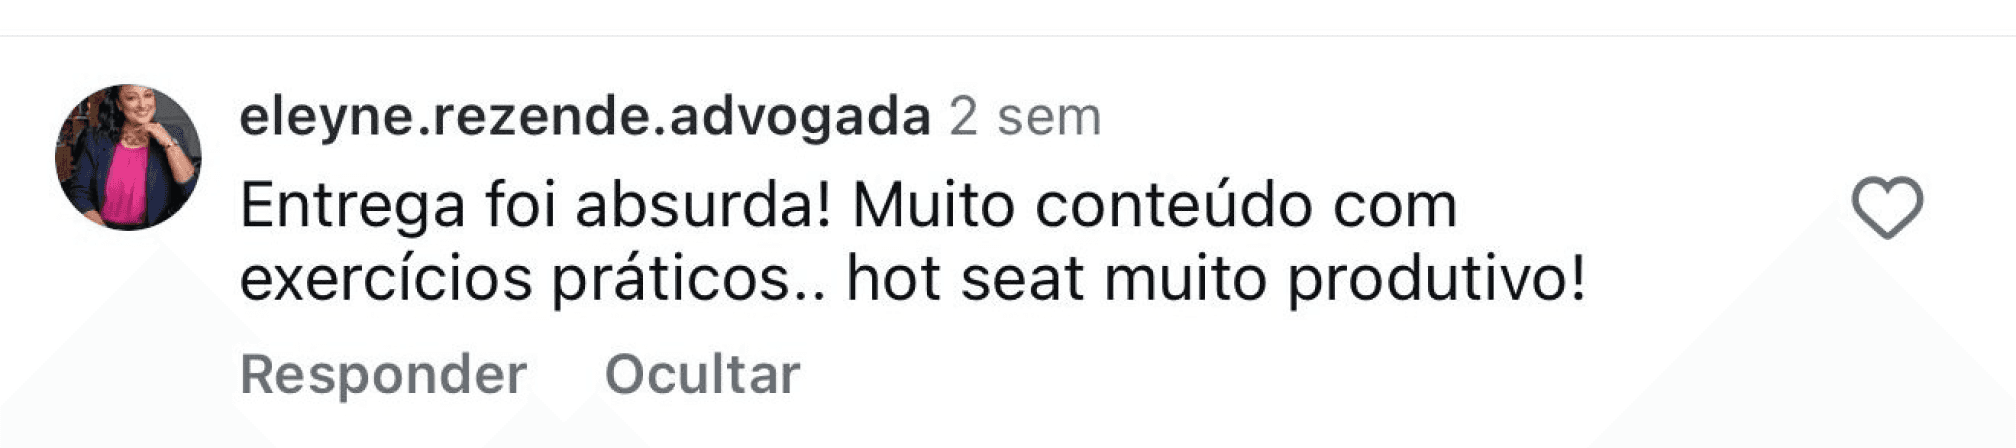Screen dimensions: 2016x448
Task: Tap the heart outline beside the comment
Action: point(1887,207)
